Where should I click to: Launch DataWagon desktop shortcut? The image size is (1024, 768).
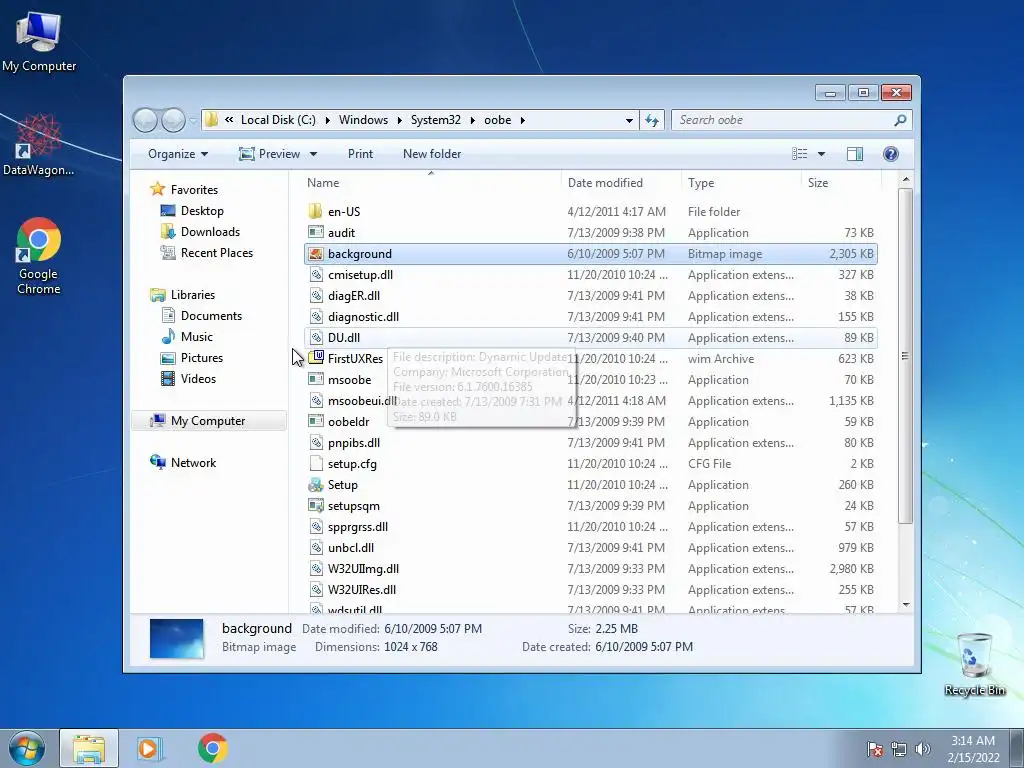[x=39, y=145]
